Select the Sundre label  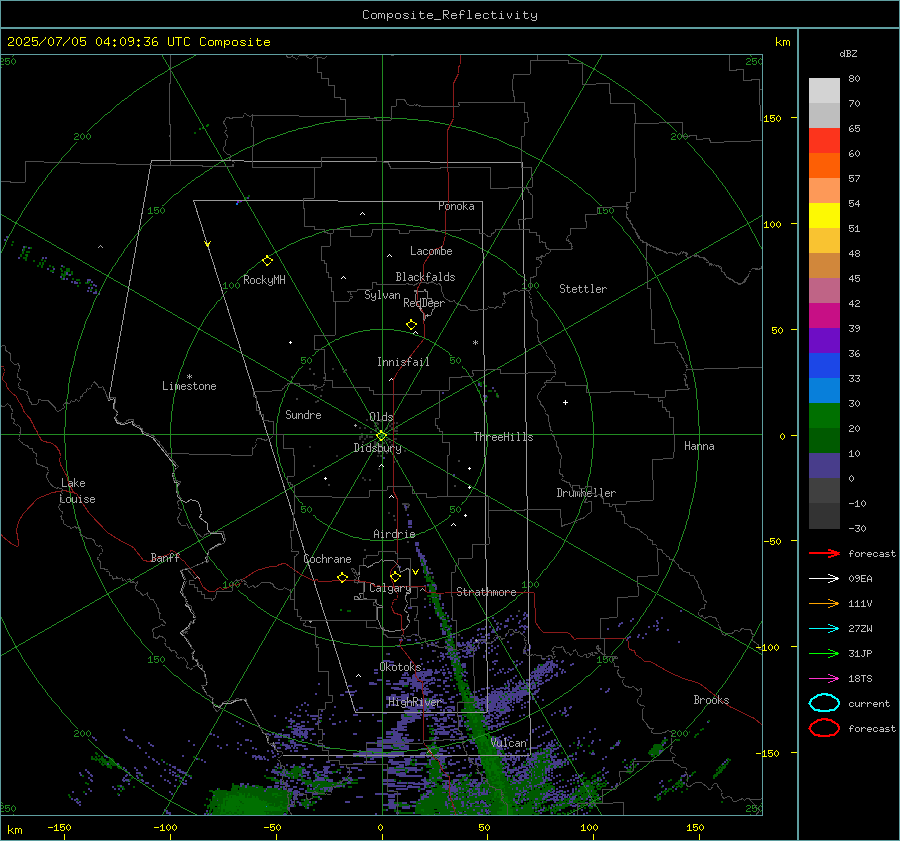coord(303,414)
